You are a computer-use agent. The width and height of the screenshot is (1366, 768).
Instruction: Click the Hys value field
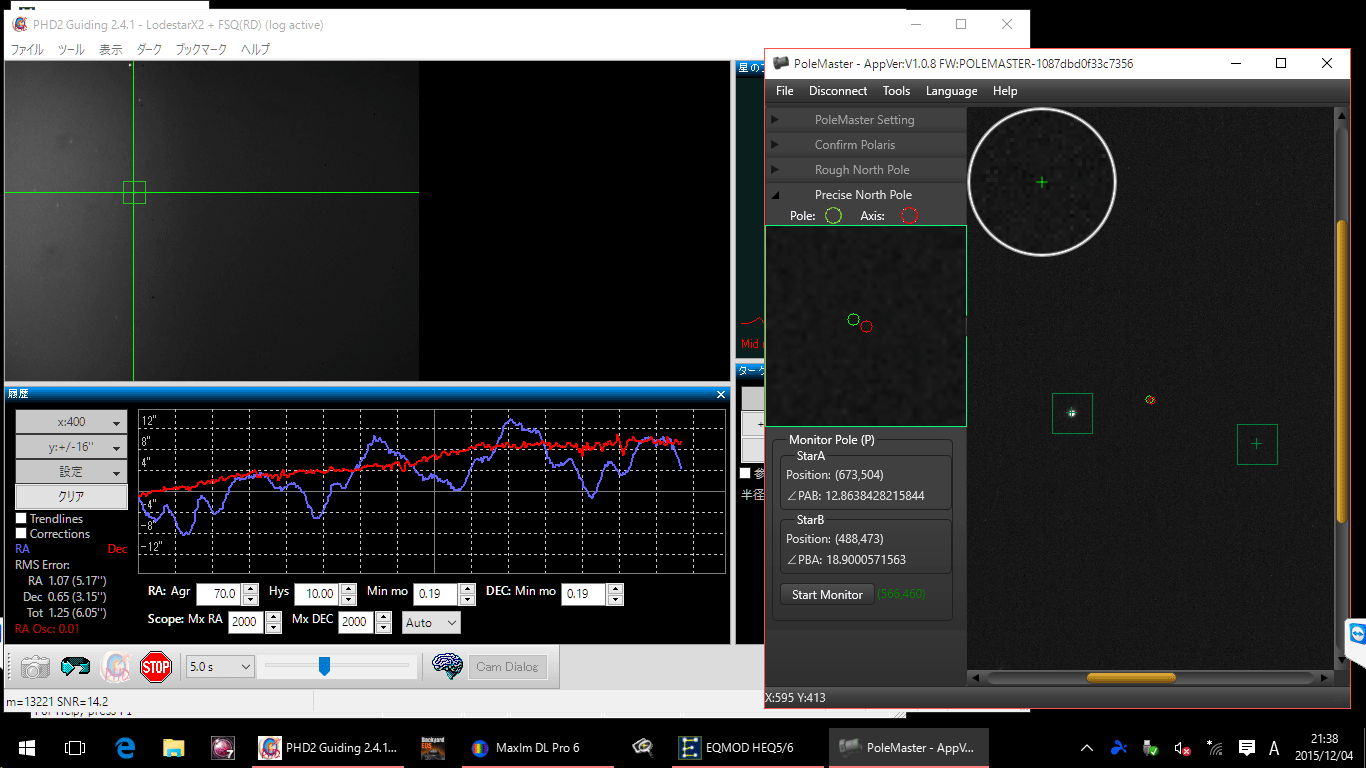(317, 594)
